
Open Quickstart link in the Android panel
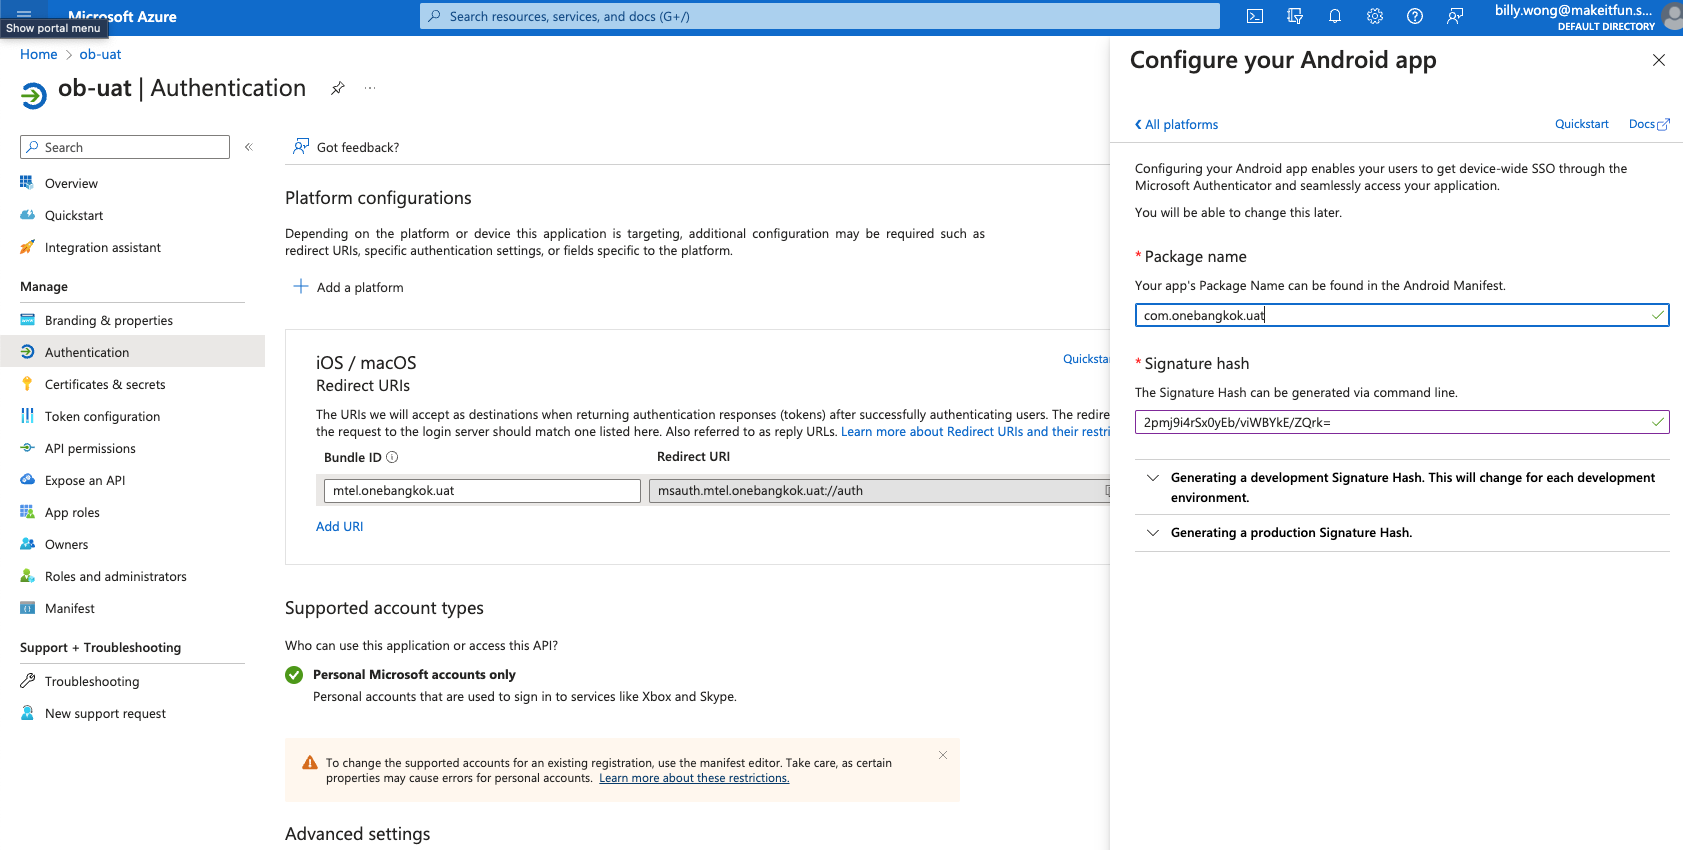1582,124
